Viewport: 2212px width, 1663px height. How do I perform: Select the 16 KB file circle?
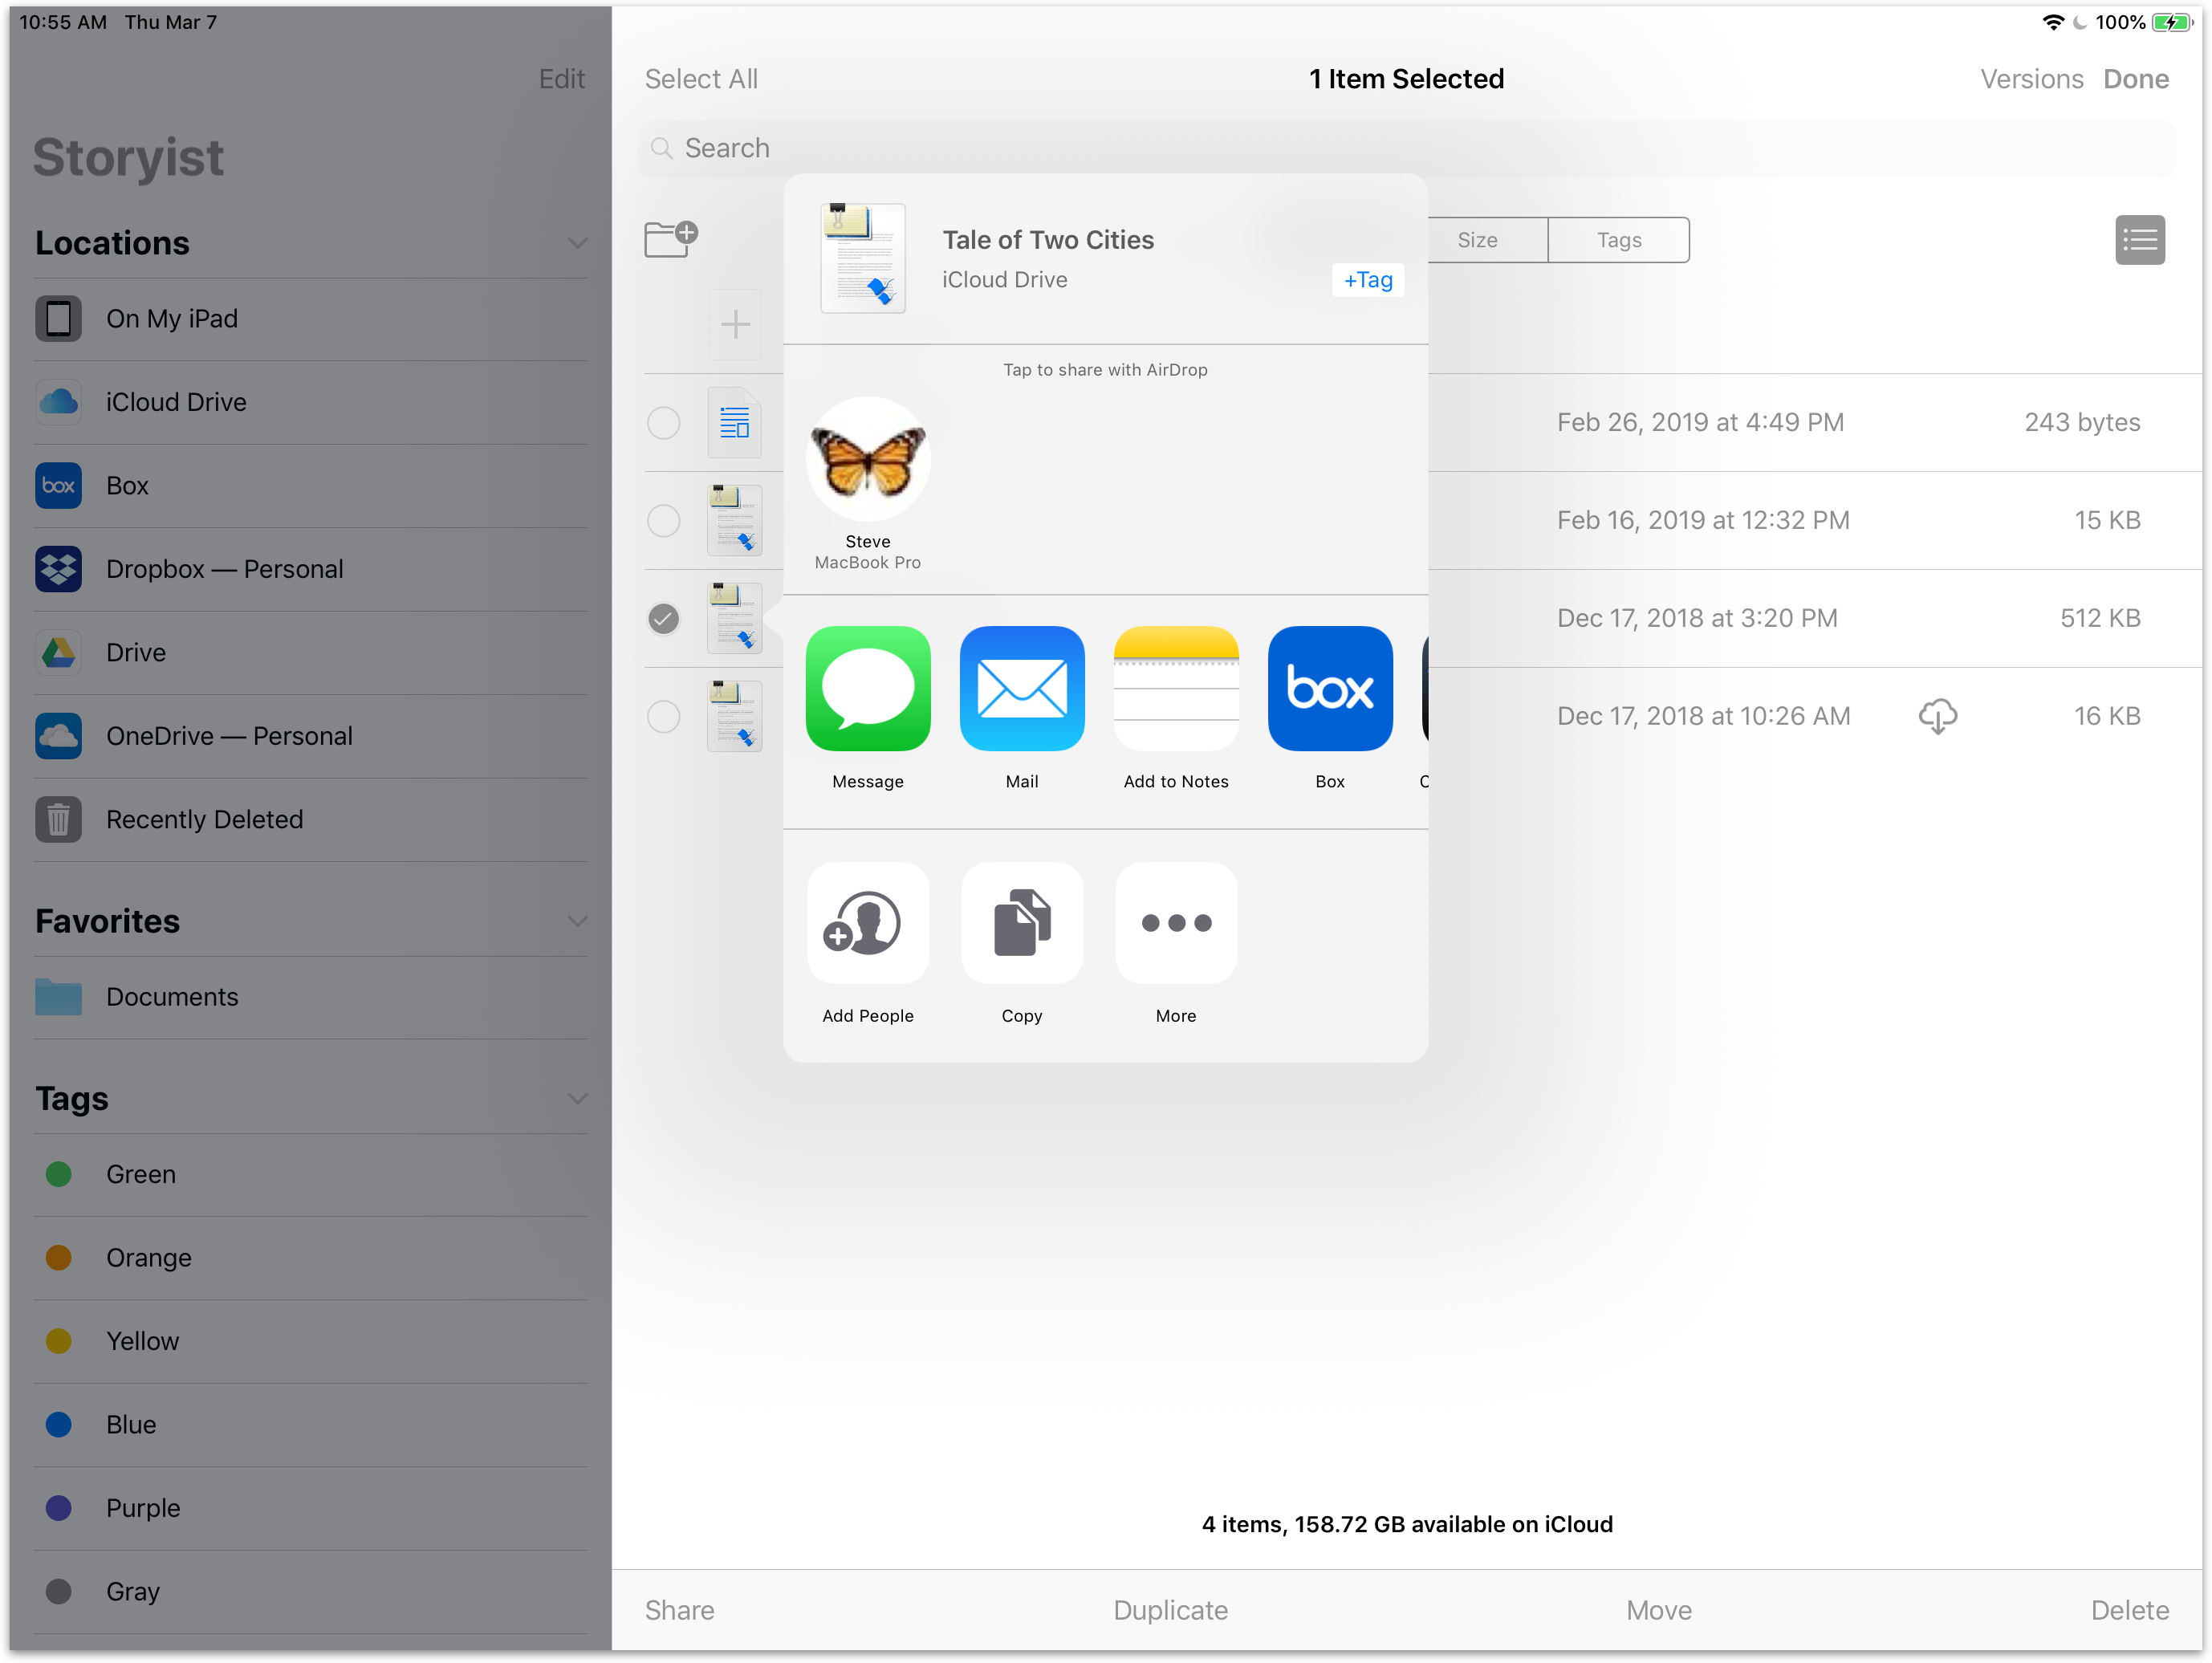(663, 716)
